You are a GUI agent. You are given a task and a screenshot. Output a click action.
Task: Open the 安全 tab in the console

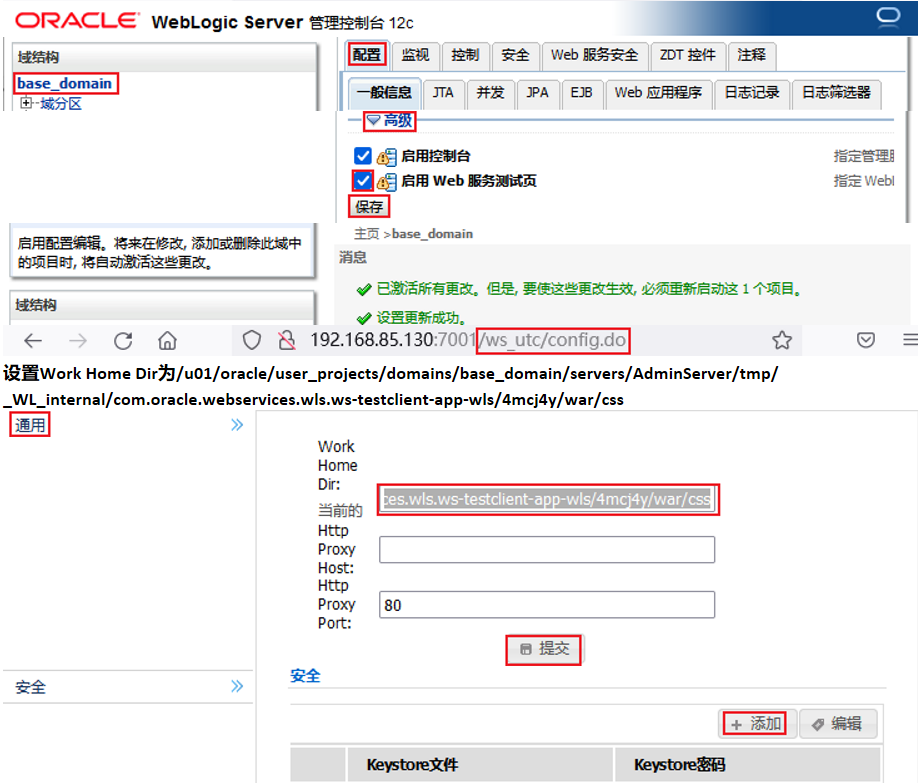(x=515, y=55)
